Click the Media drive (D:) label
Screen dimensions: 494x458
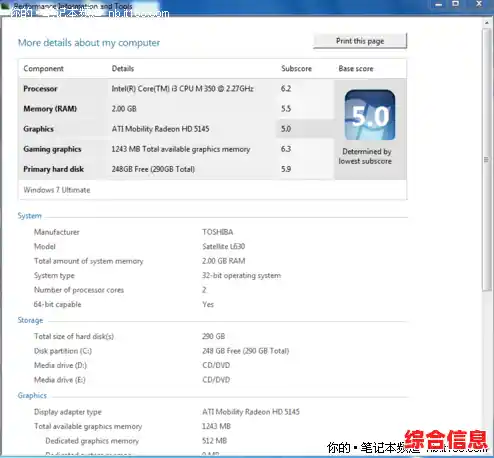point(60,365)
